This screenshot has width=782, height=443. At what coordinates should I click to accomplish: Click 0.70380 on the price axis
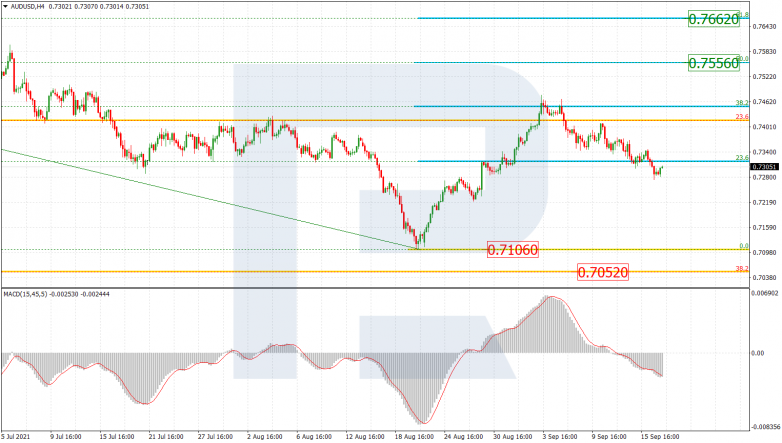pyautogui.click(x=765, y=277)
